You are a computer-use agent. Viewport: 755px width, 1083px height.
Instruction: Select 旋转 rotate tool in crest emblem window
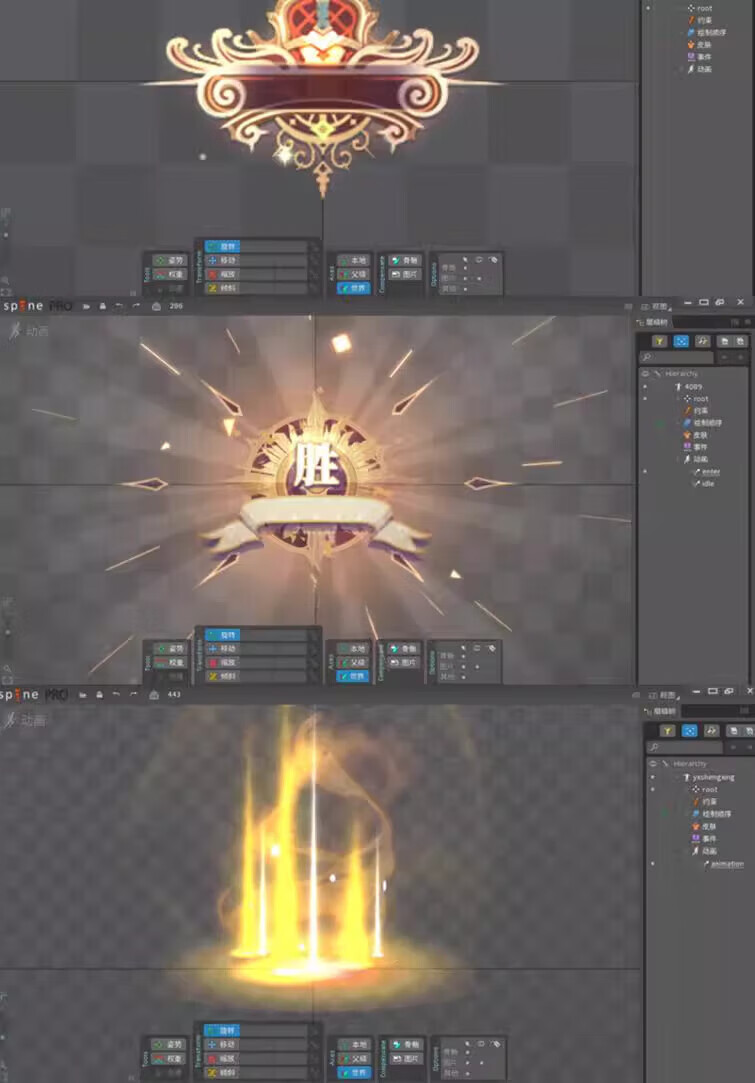click(222, 247)
